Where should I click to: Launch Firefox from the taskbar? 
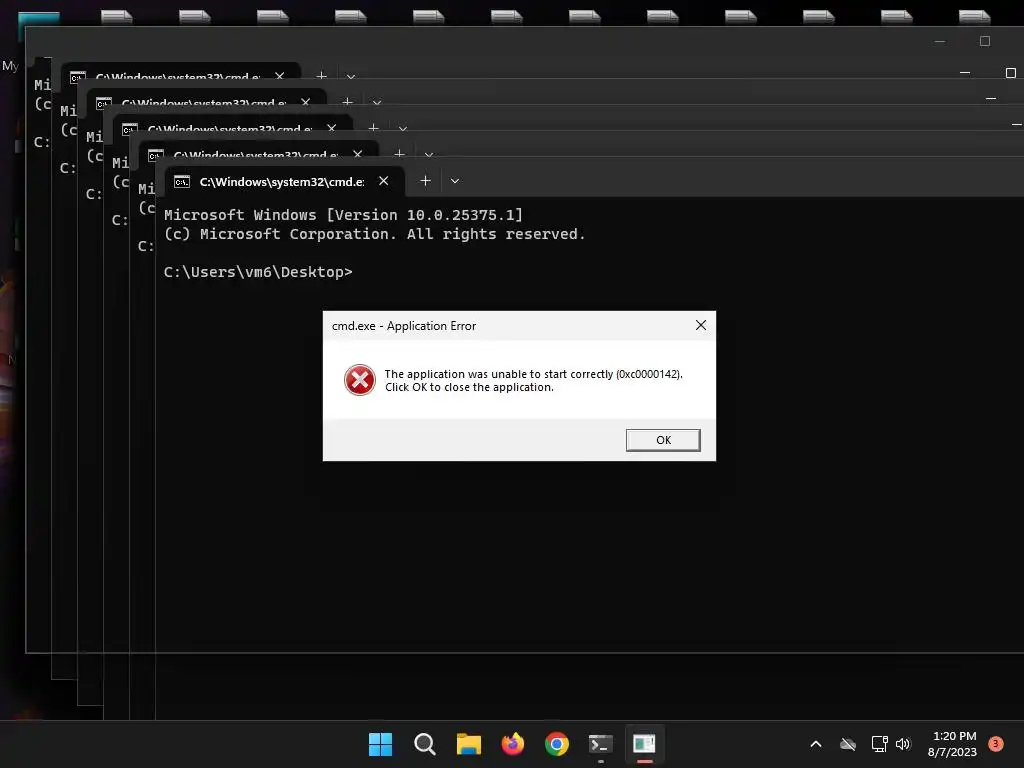pos(513,744)
